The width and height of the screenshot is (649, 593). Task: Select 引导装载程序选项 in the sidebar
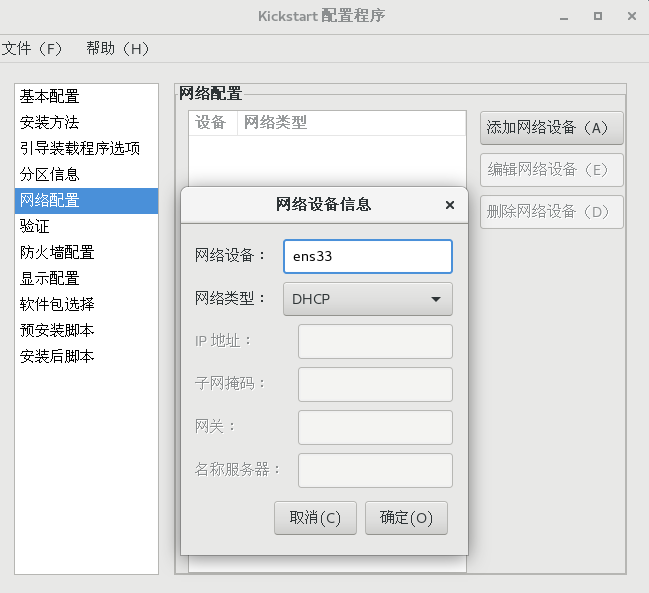click(x=87, y=149)
